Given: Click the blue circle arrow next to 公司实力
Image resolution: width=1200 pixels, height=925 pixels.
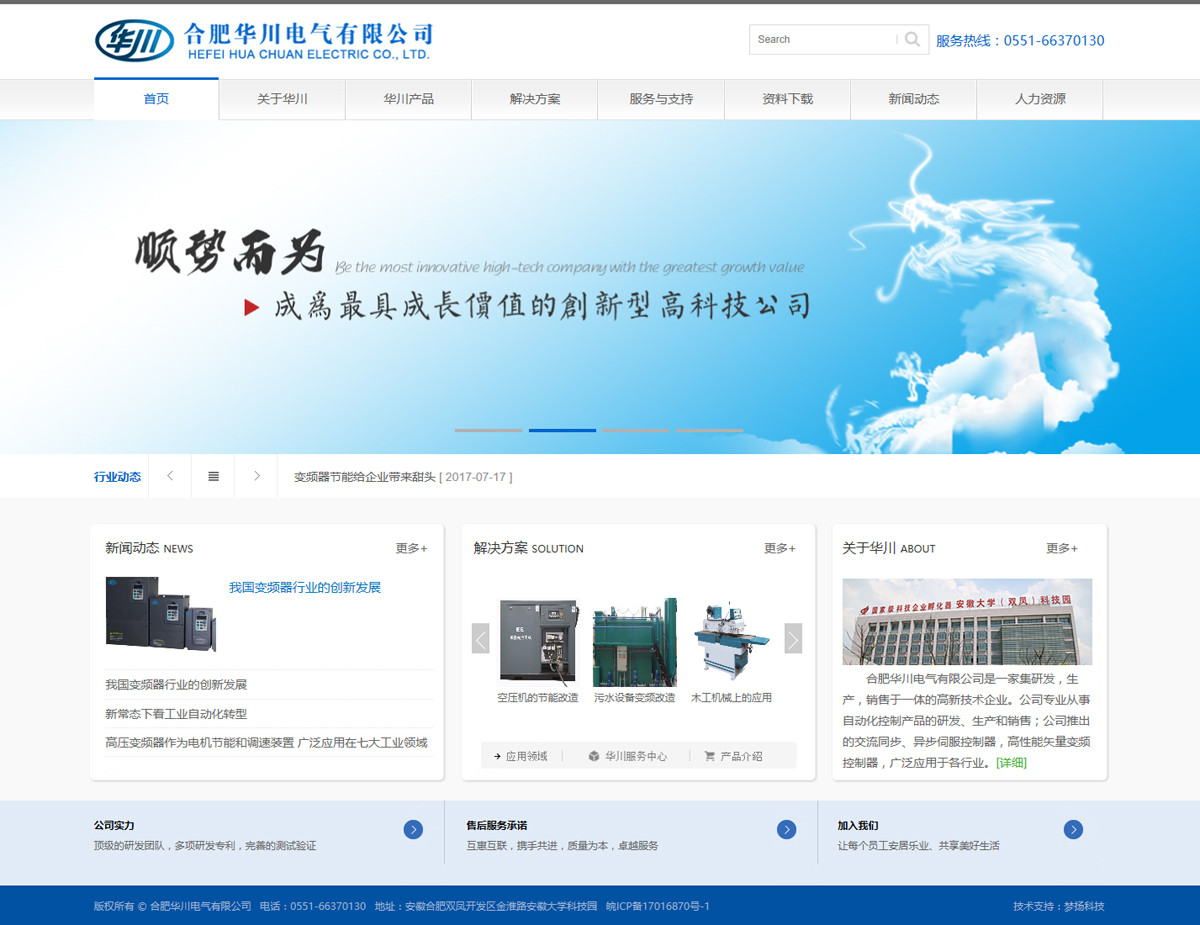Looking at the screenshot, I should click(413, 830).
